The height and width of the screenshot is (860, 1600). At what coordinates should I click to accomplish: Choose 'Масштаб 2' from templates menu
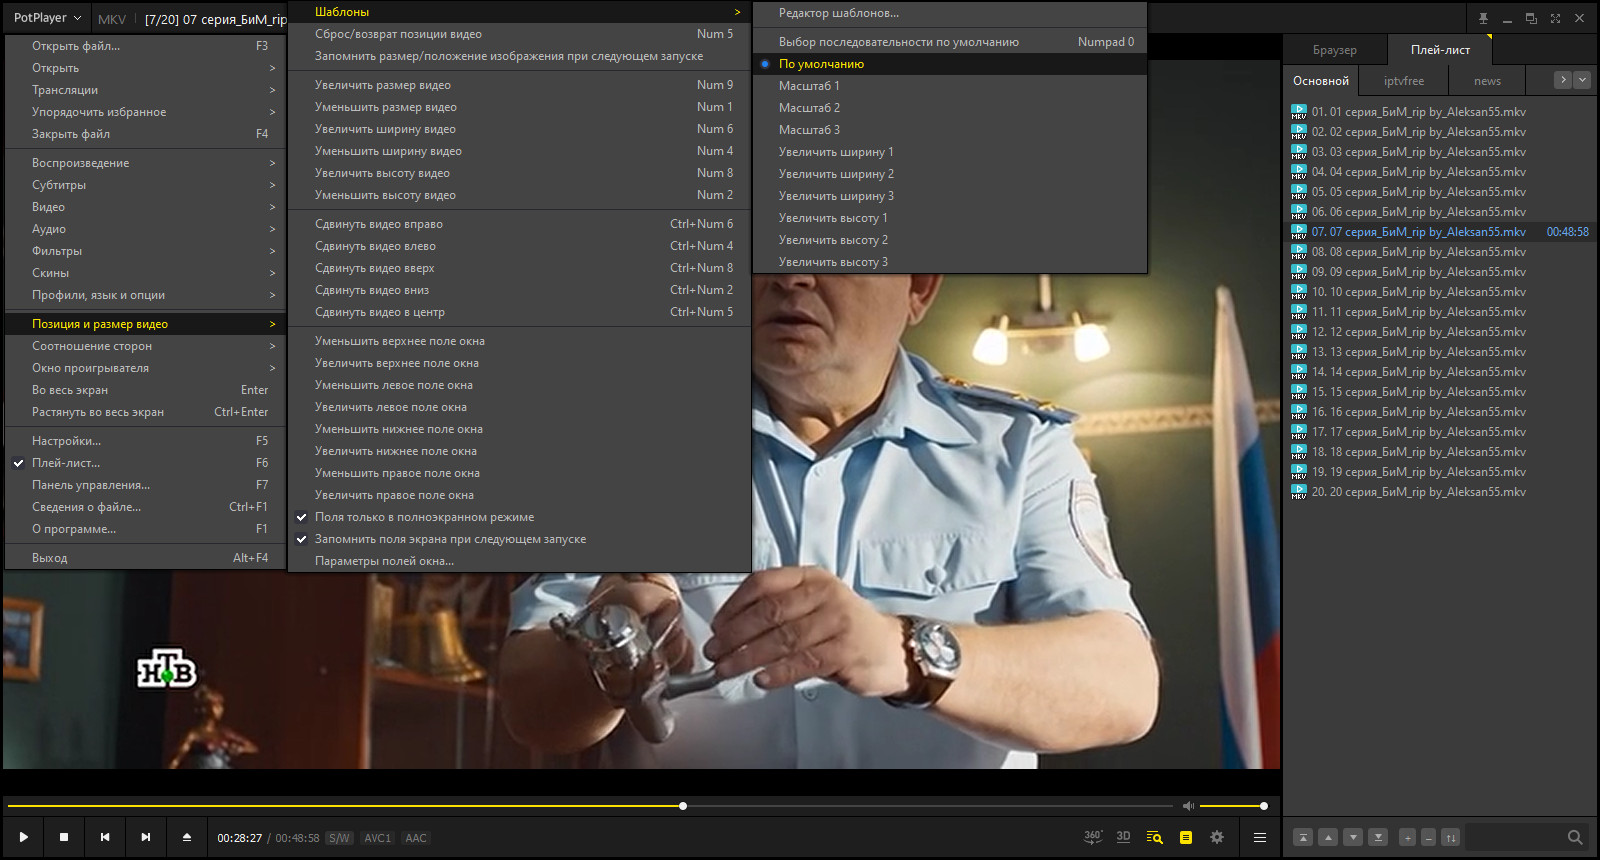[x=809, y=108]
